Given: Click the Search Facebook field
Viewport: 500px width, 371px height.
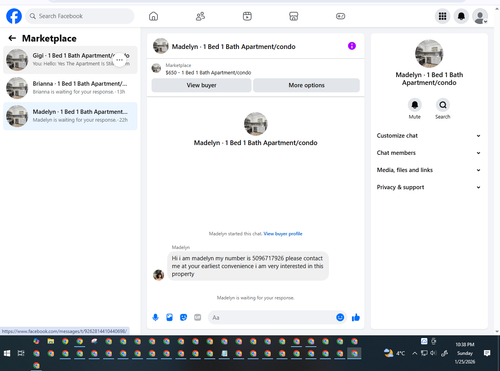Looking at the screenshot, I should [80, 16].
